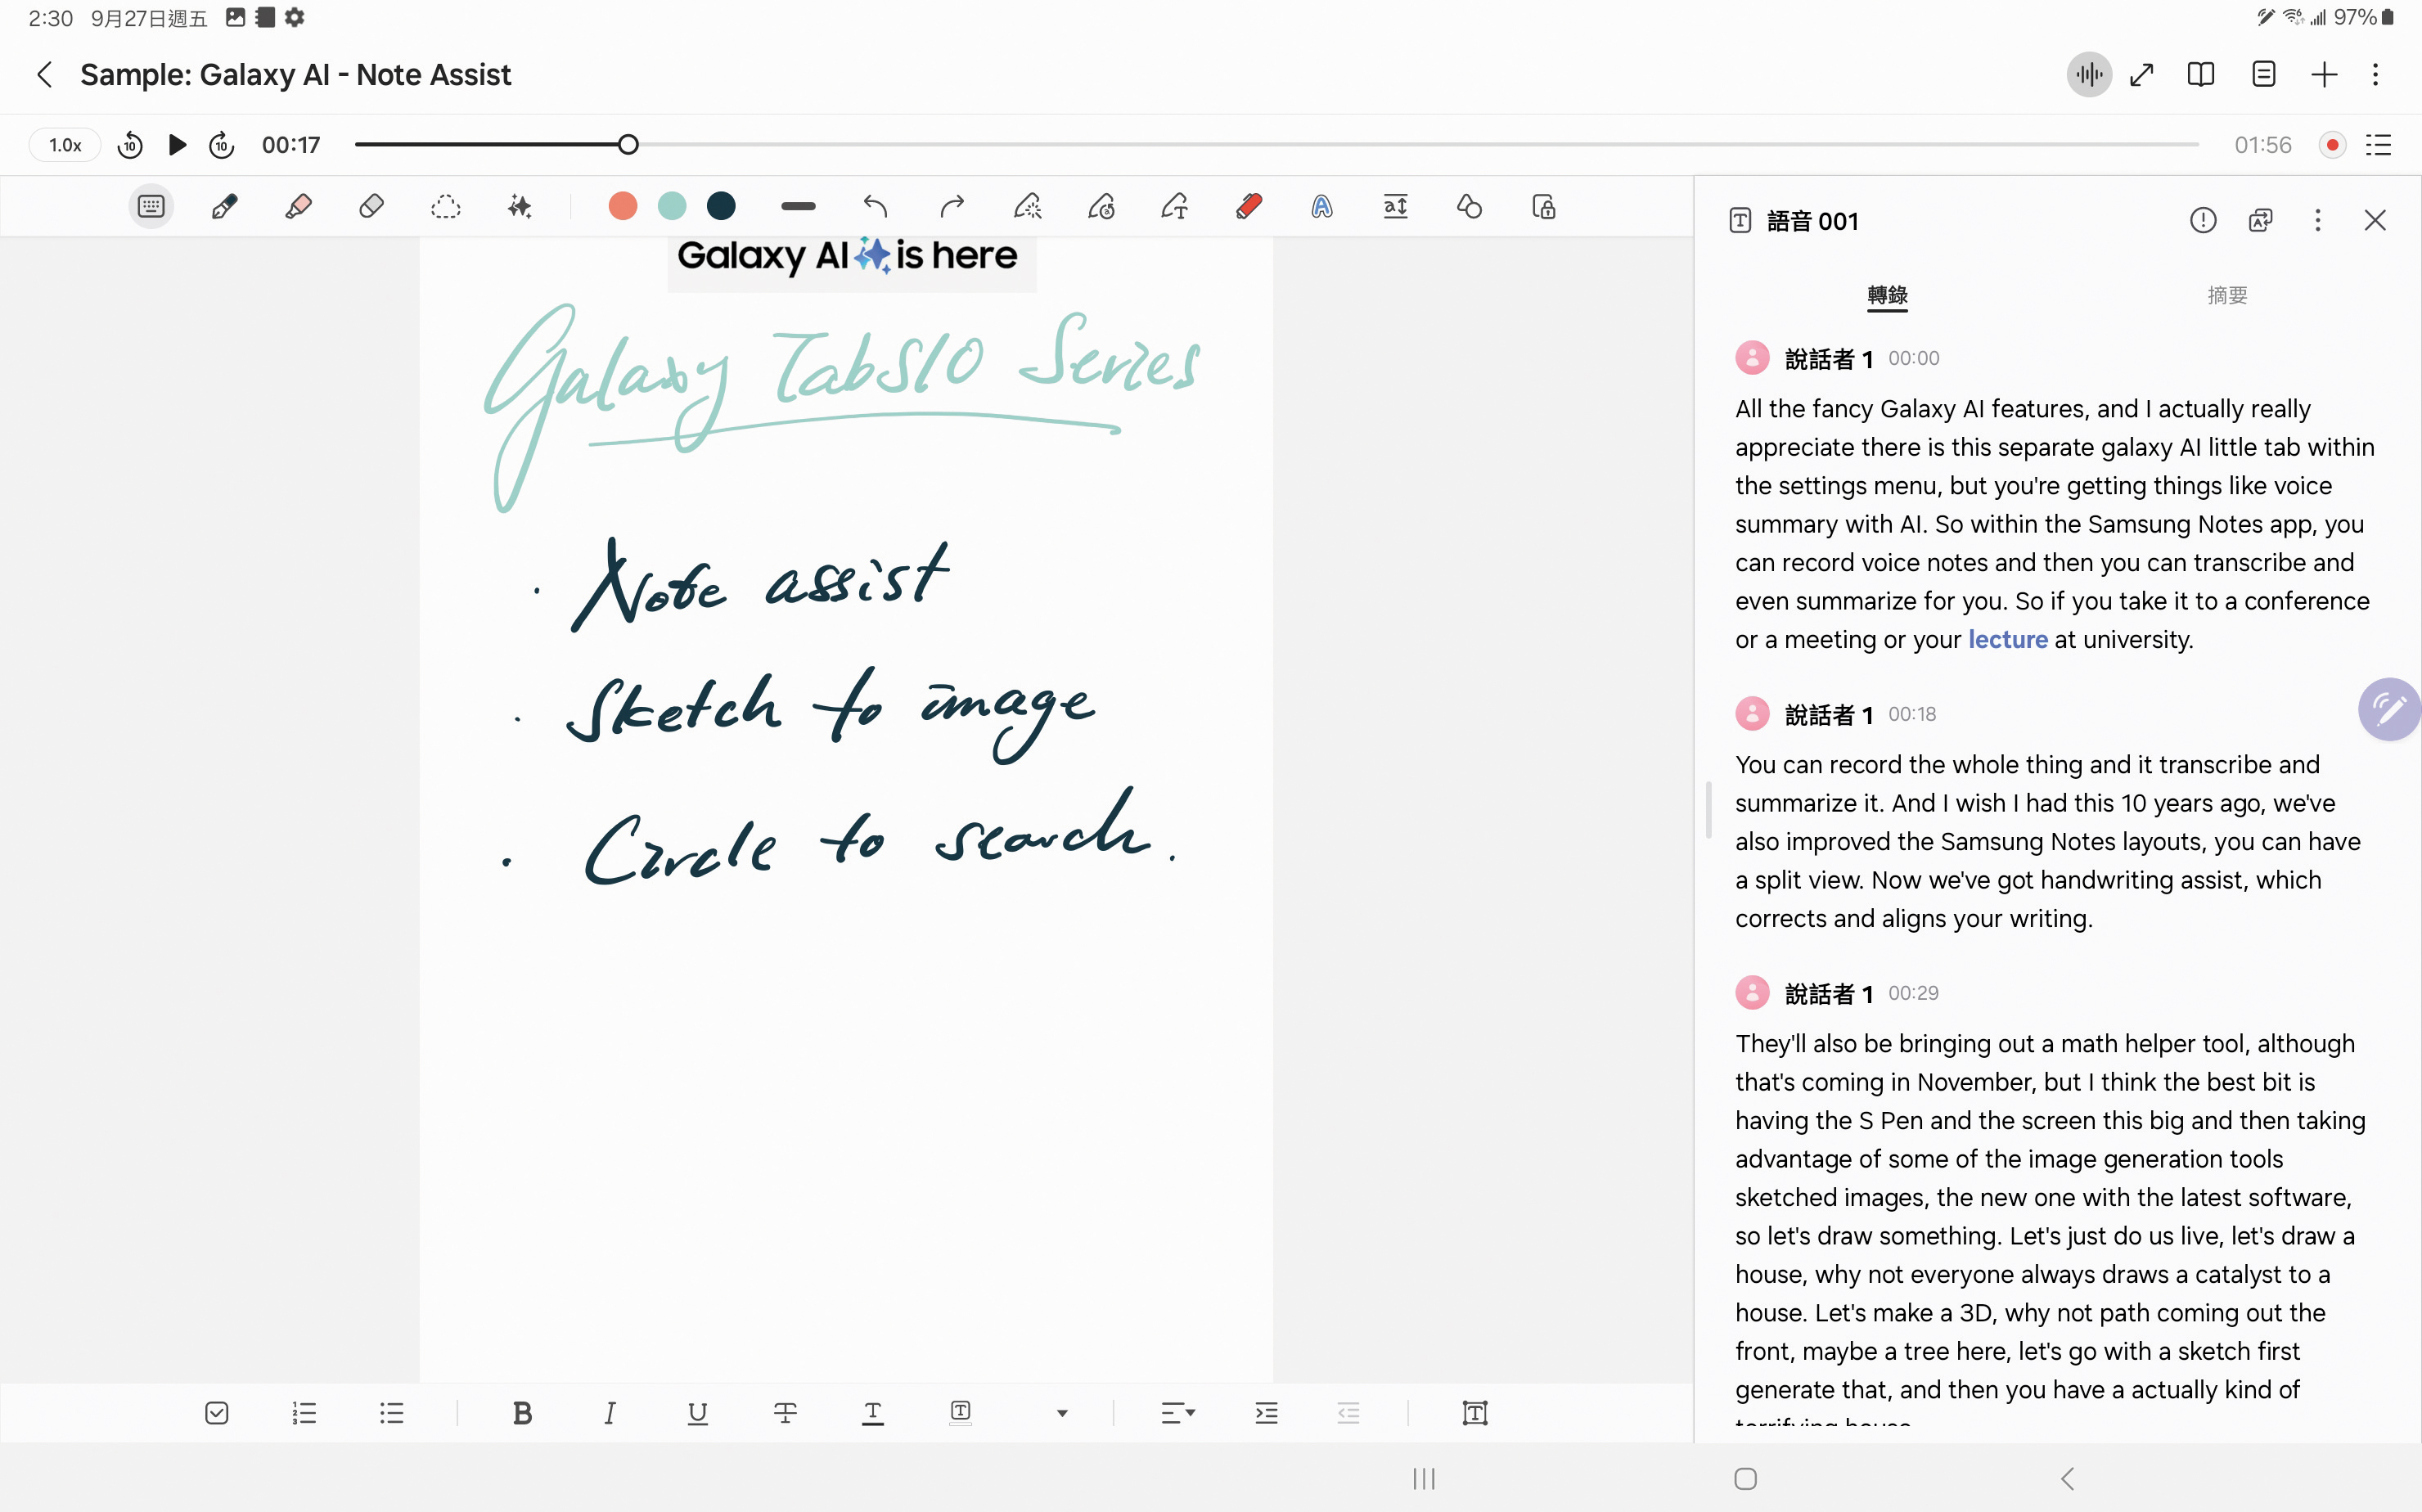
Task: Toggle bold formatting
Action: (522, 1412)
